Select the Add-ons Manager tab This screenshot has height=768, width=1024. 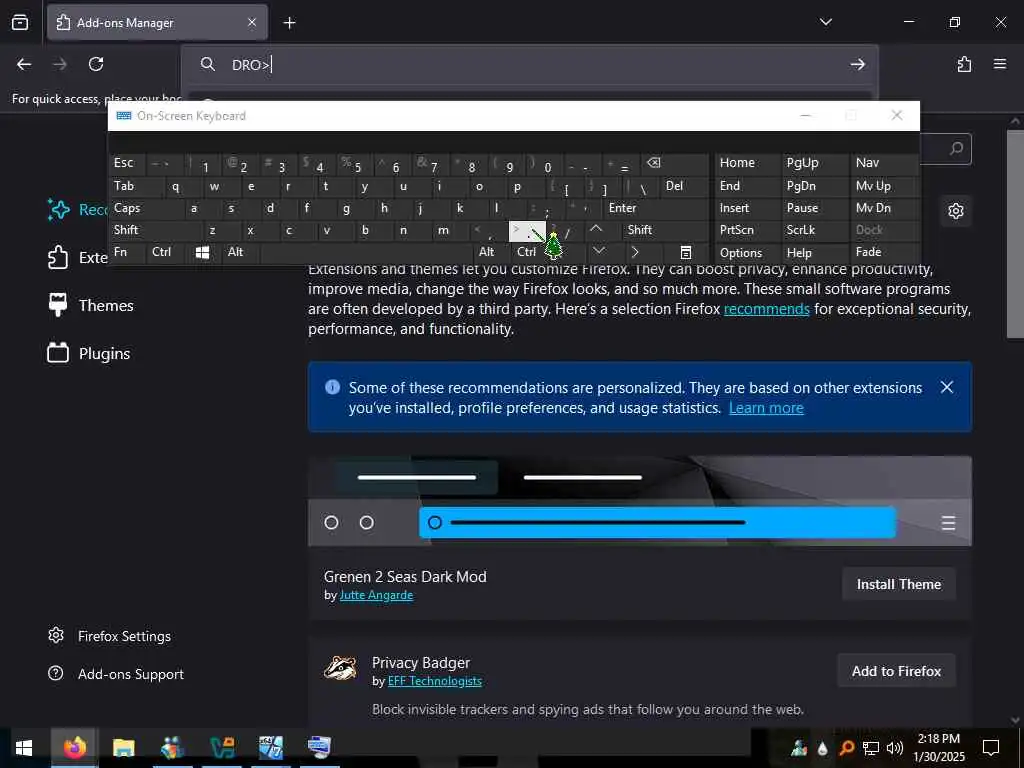pyautogui.click(x=157, y=23)
